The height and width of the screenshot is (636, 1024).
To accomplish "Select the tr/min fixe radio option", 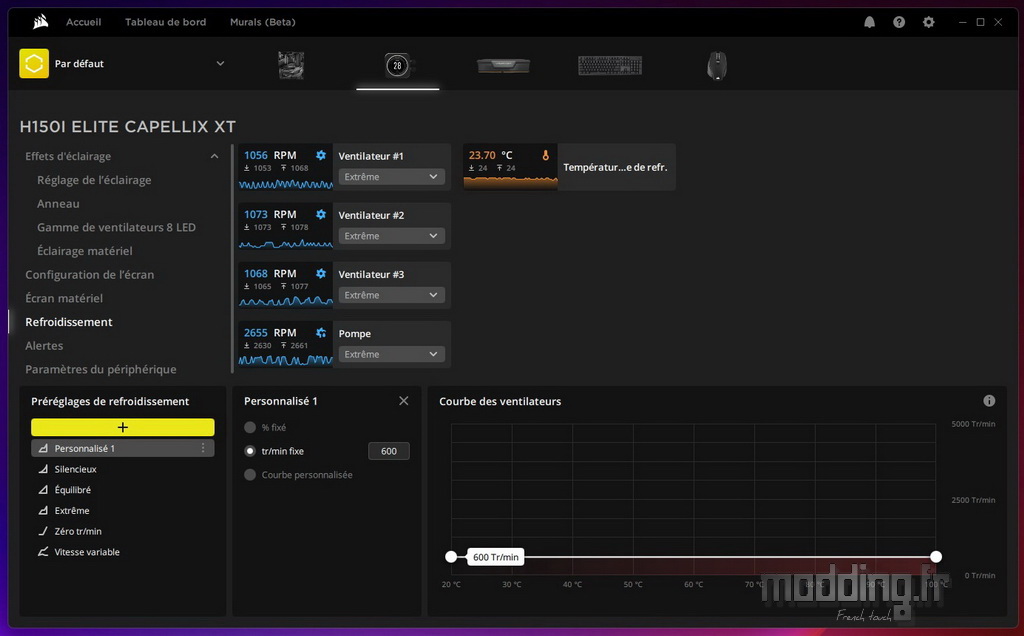I will [249, 451].
